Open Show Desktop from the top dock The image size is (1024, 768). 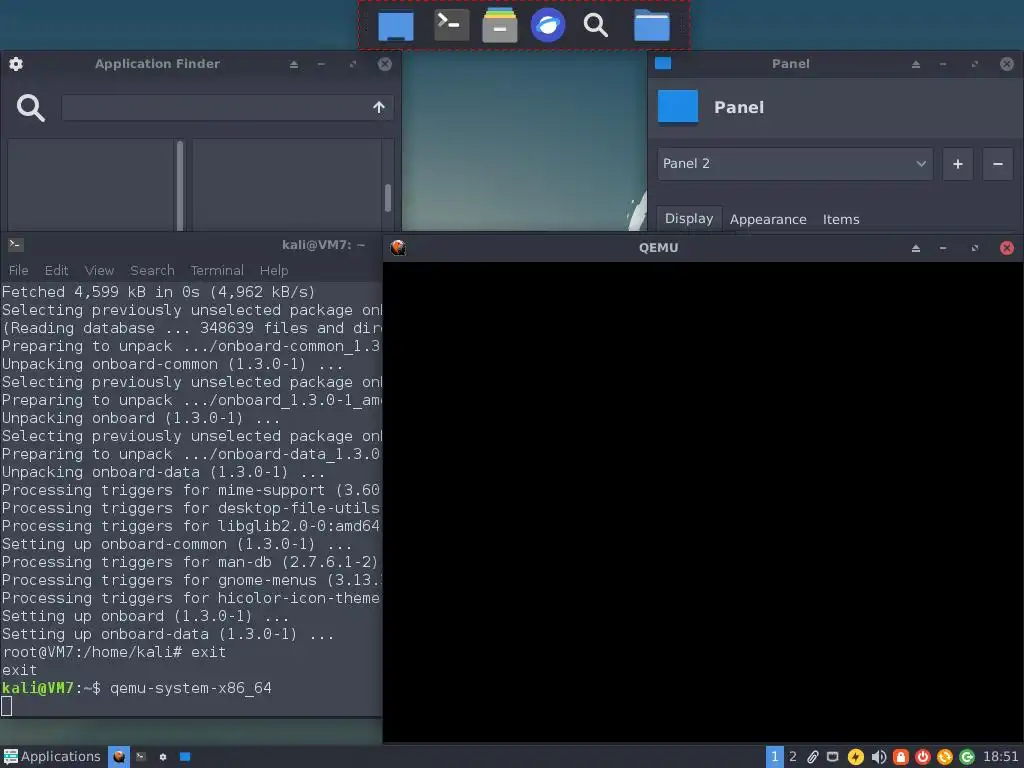pyautogui.click(x=396, y=26)
